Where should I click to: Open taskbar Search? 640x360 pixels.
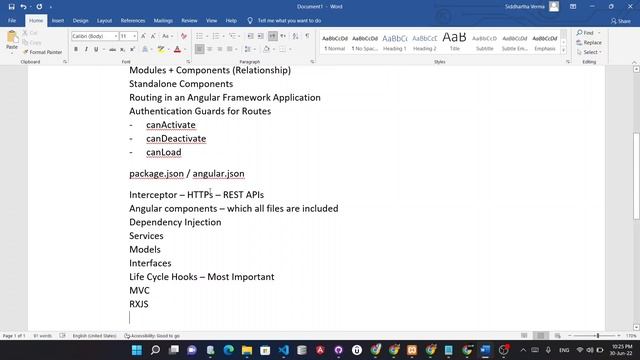pos(155,350)
